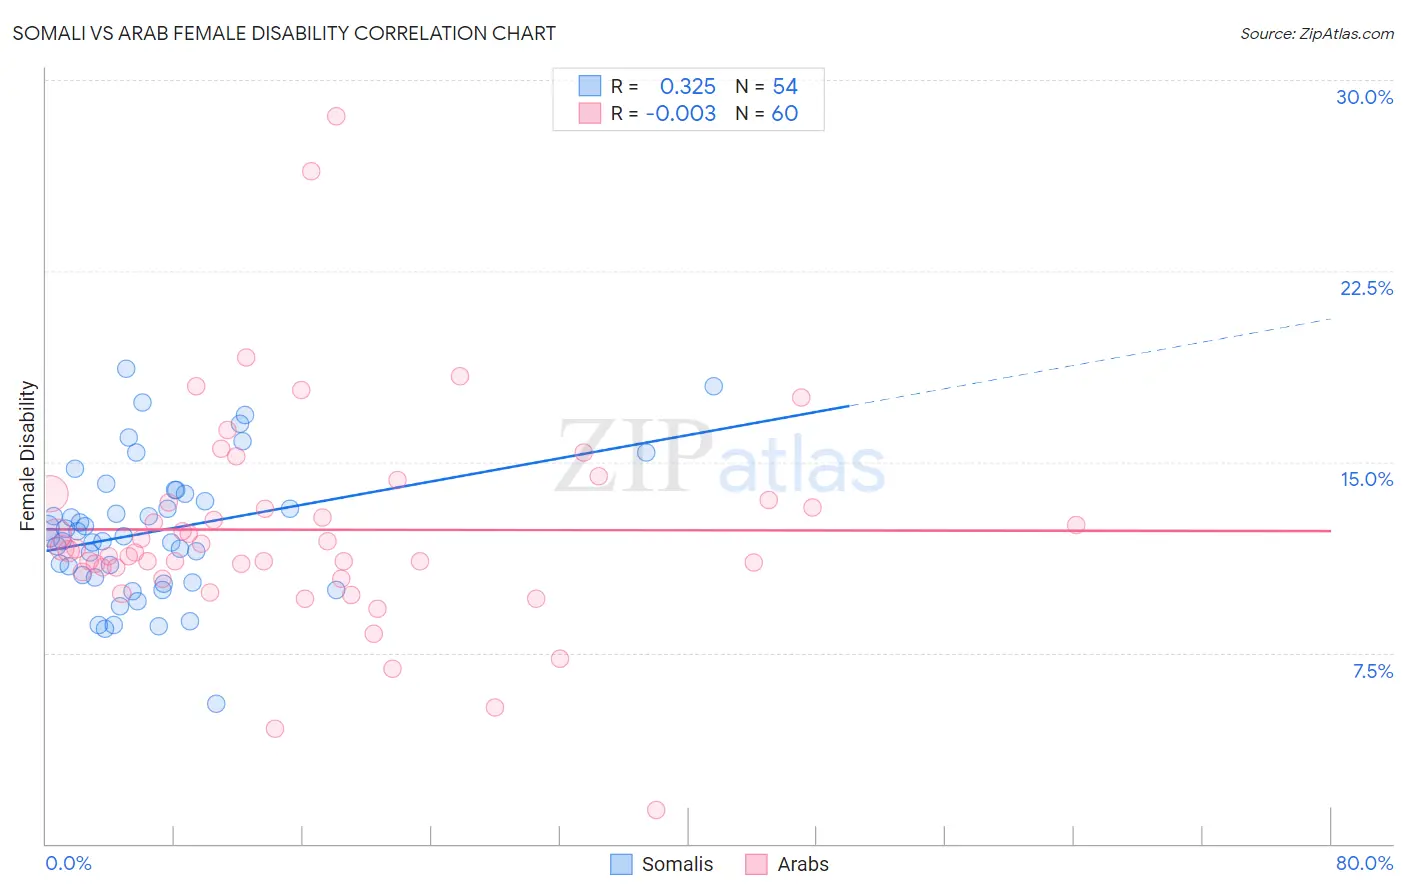Click the lowest pink point near the x-axis
Image resolution: width=1406 pixels, height=892 pixels.
[656, 810]
